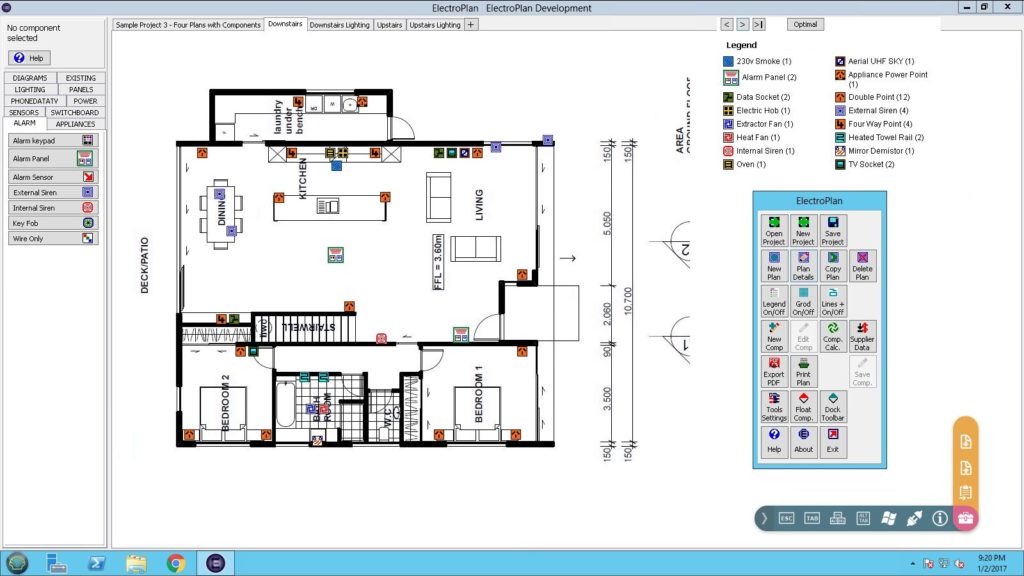Click the Optimal button
Viewport: 1024px width, 576px height.
(x=805, y=24)
